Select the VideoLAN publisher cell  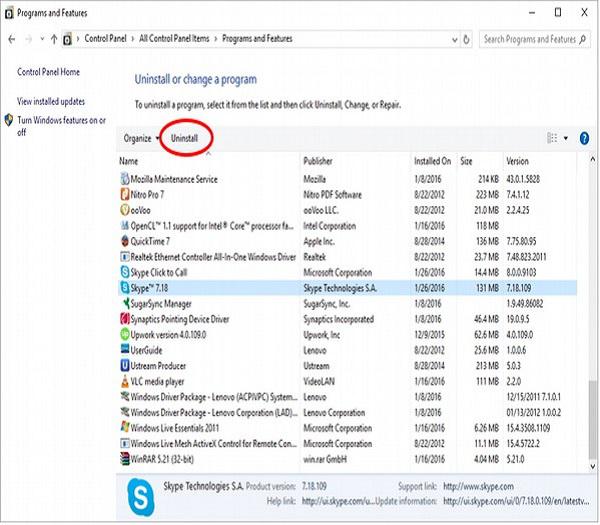(x=319, y=382)
